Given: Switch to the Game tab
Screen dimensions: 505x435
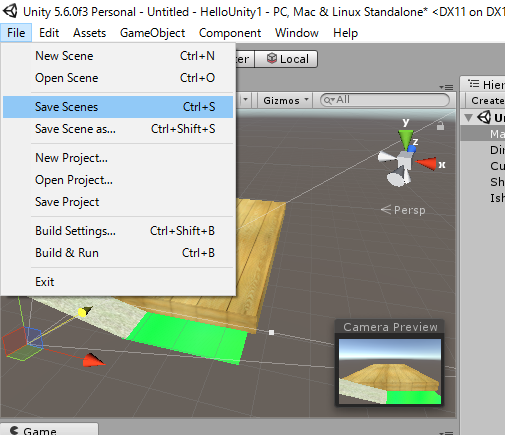Looking at the screenshot, I should coord(49,429).
